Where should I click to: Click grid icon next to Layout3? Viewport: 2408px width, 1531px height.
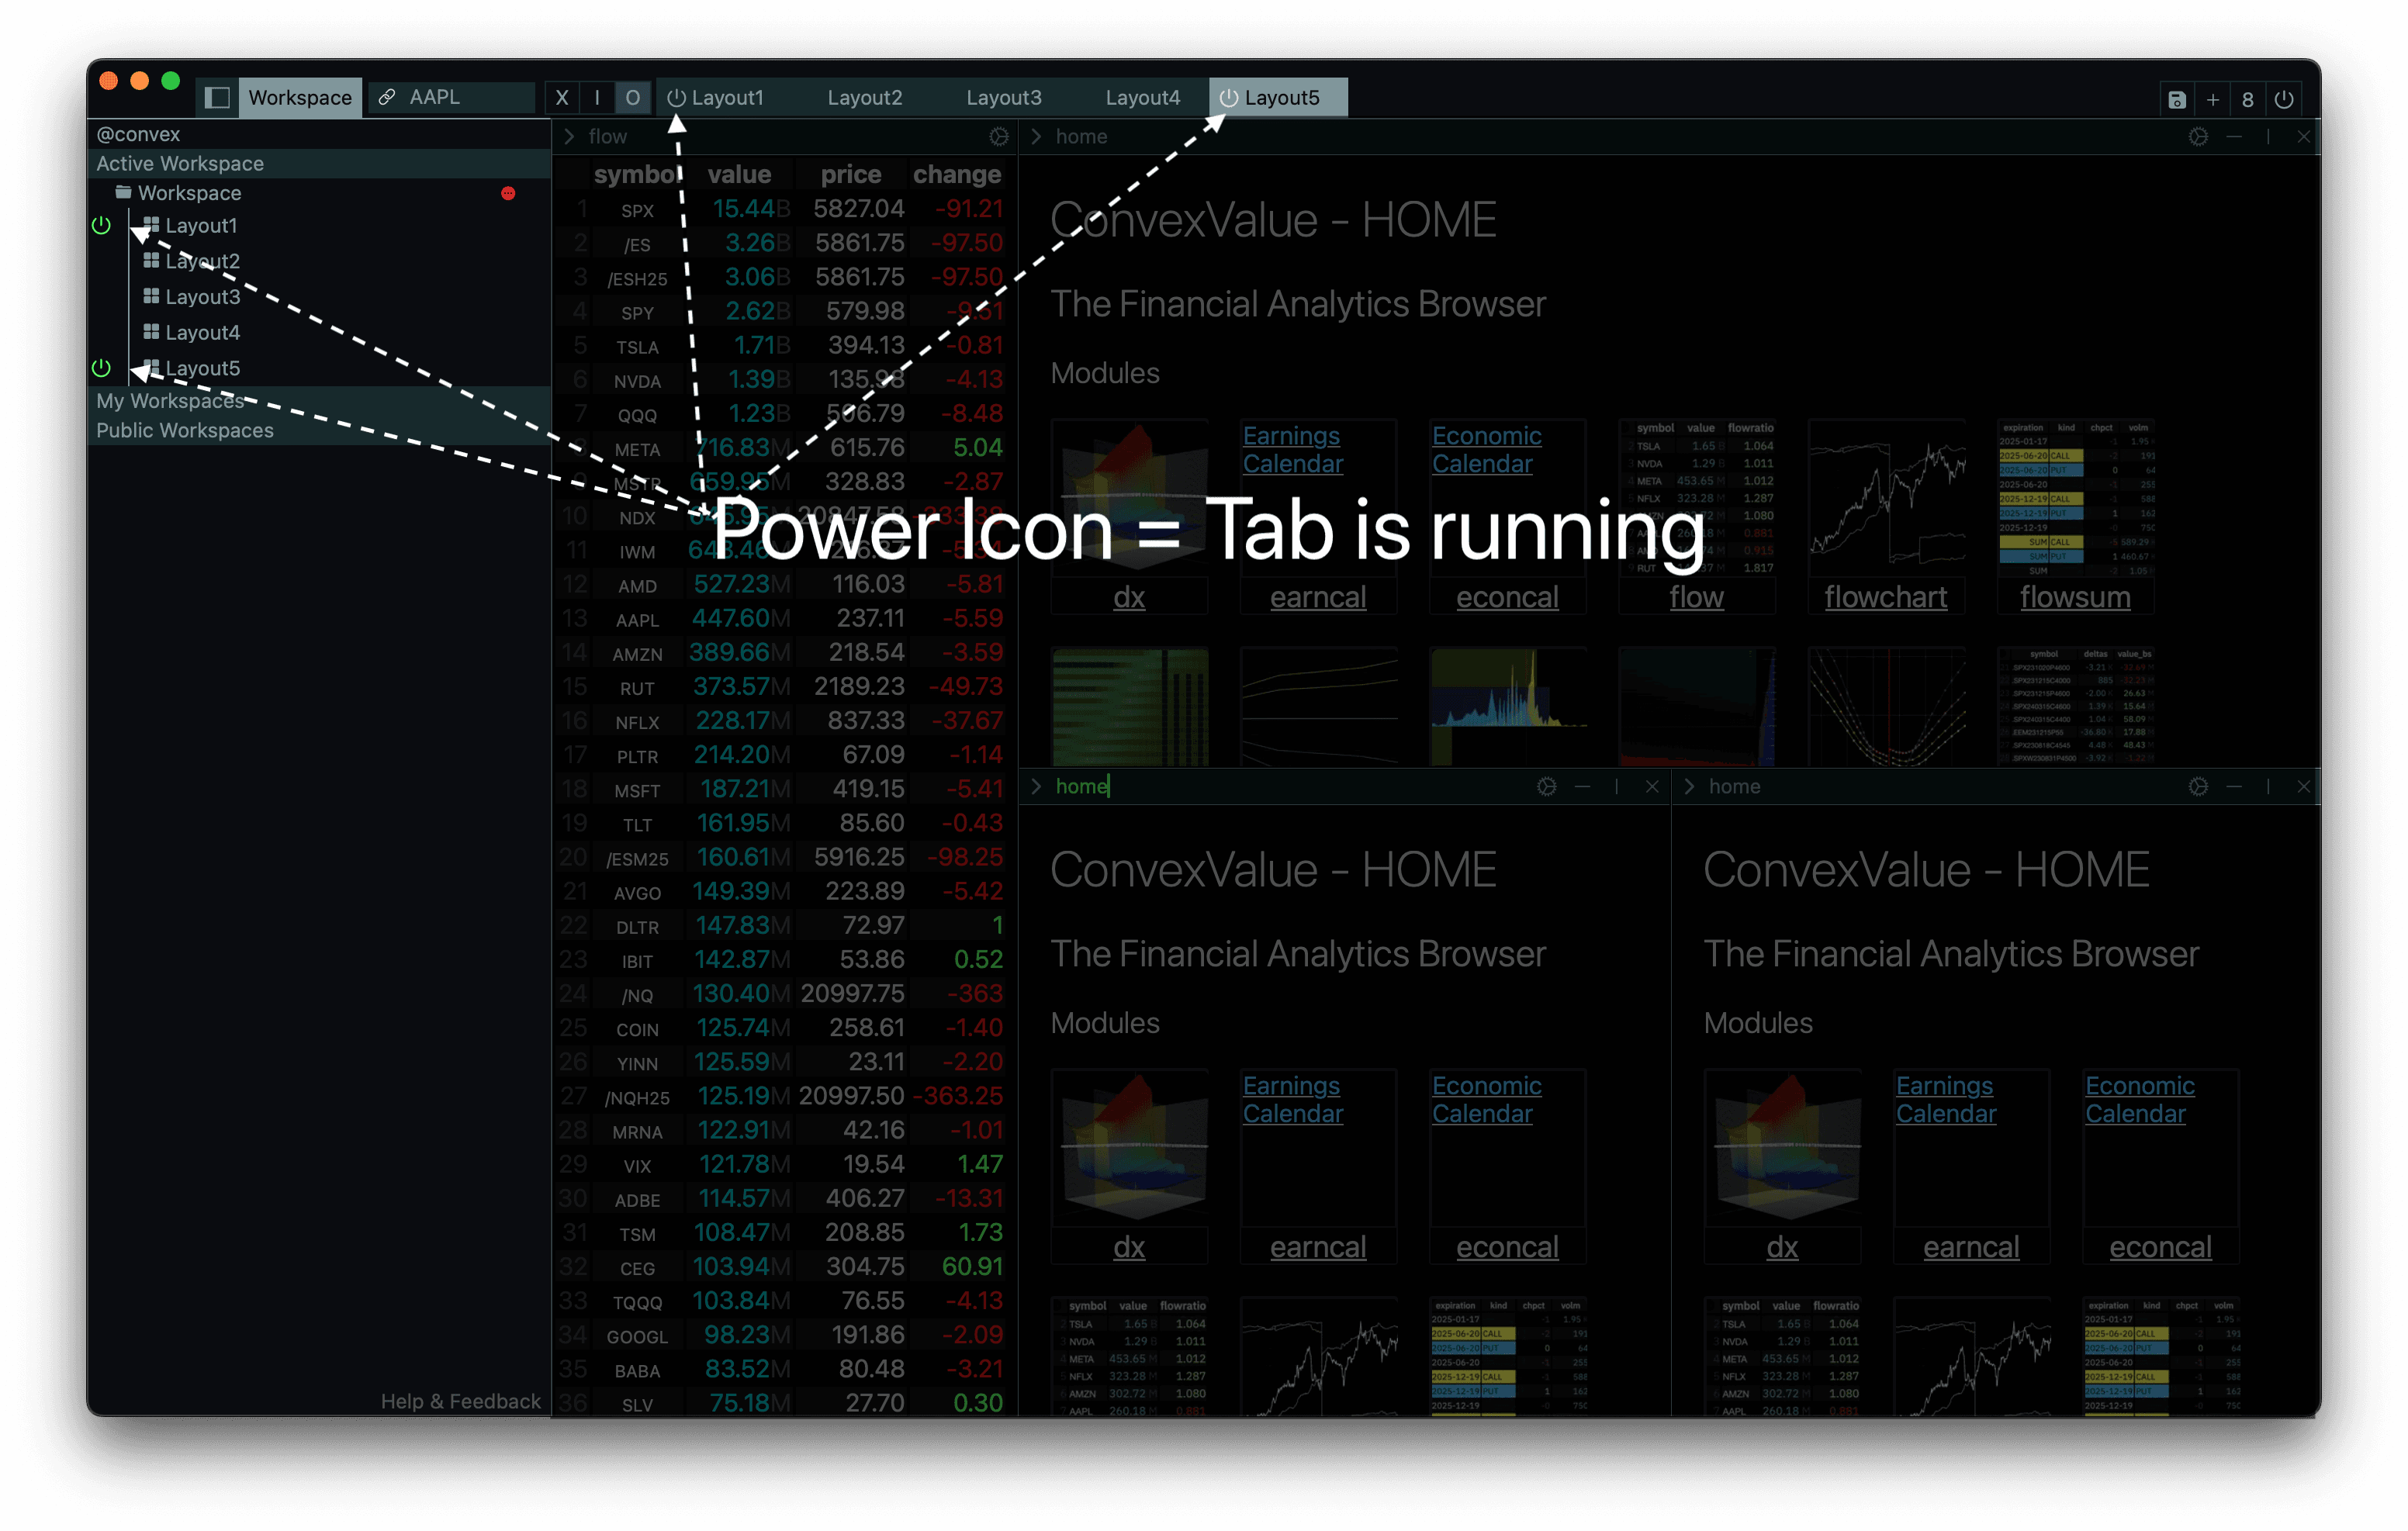click(x=151, y=296)
